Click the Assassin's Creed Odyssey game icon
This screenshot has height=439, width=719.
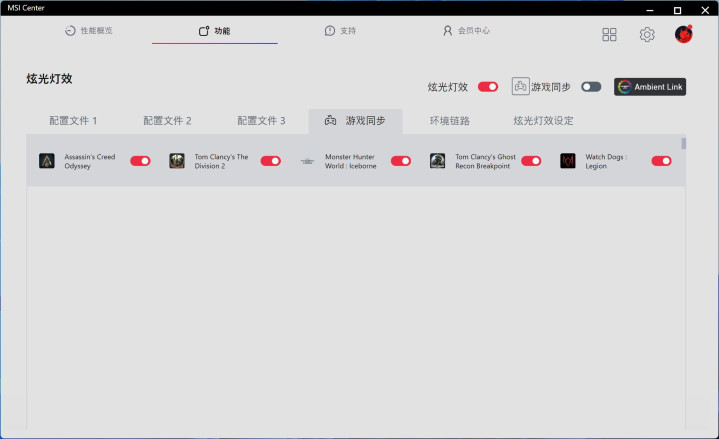tap(46, 161)
